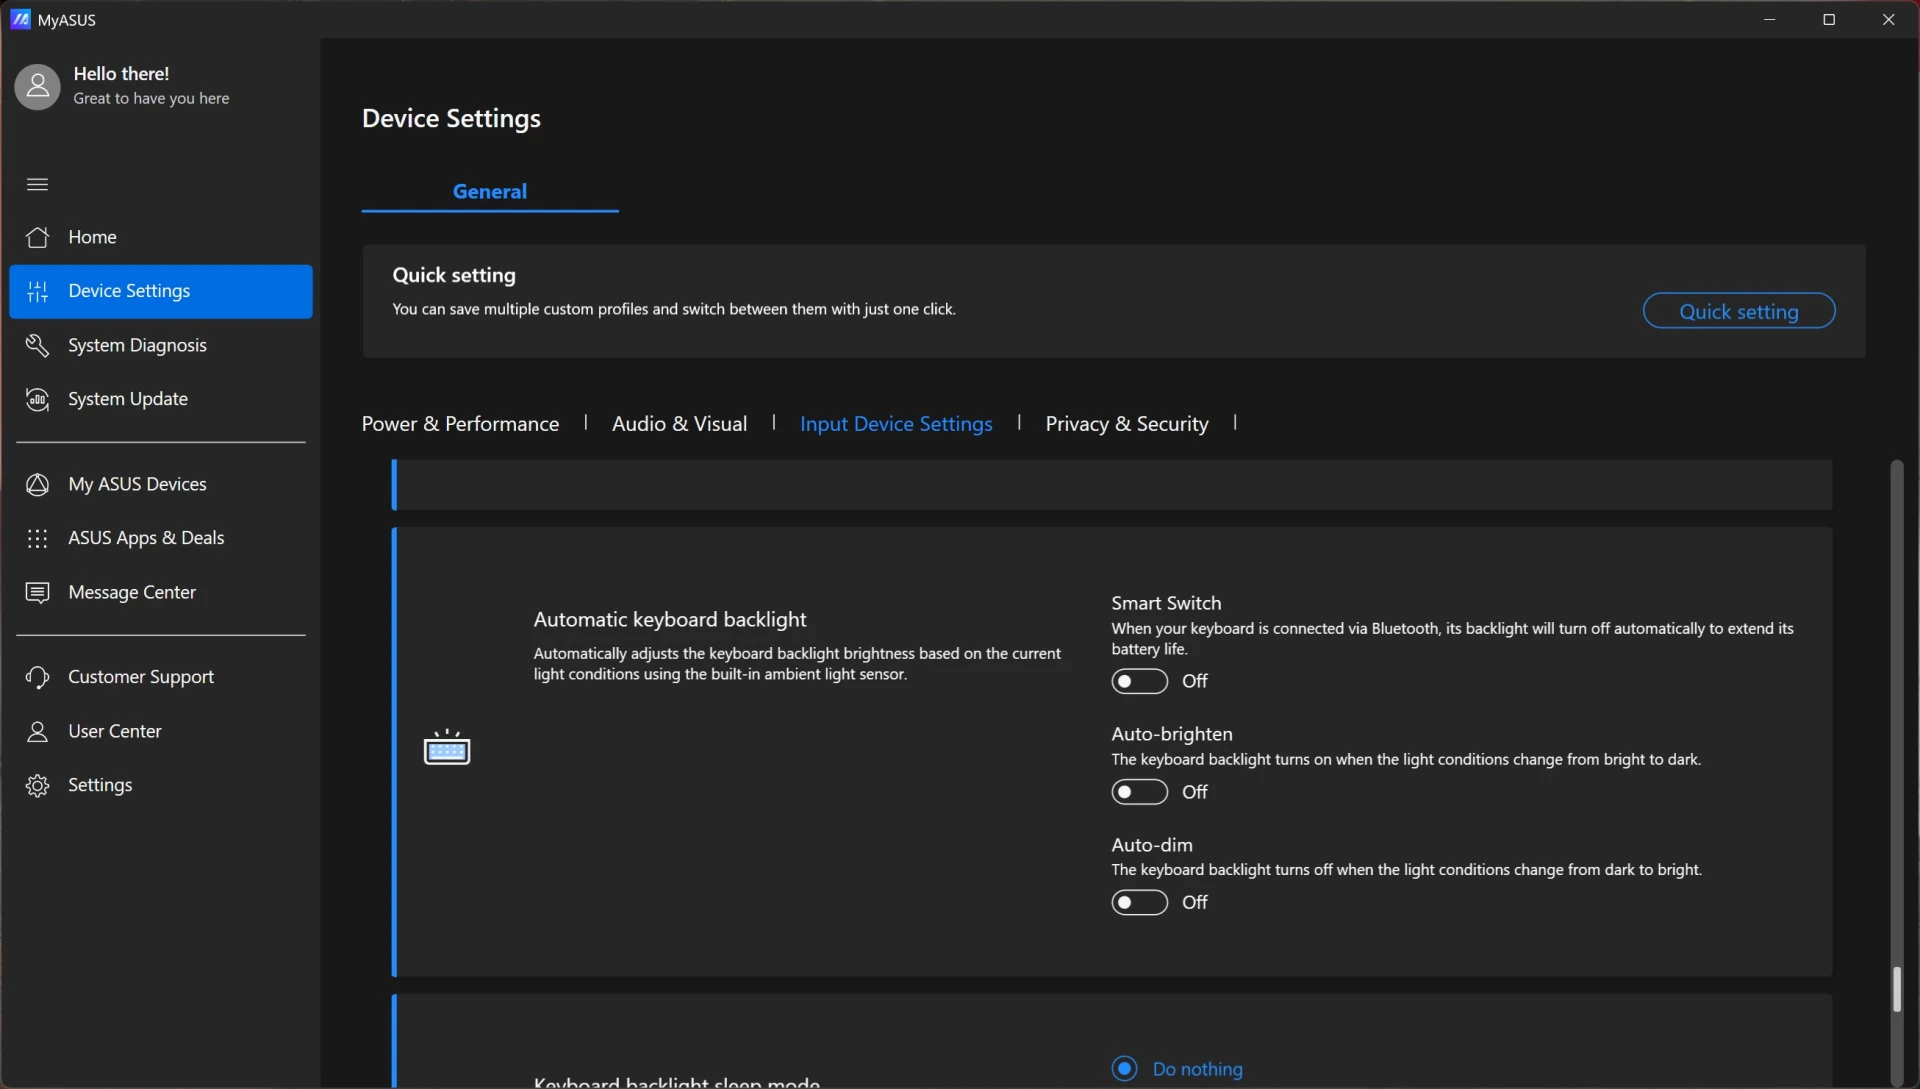The height and width of the screenshot is (1089, 1920).
Task: Select the Do nothing radio option
Action: pos(1124,1068)
